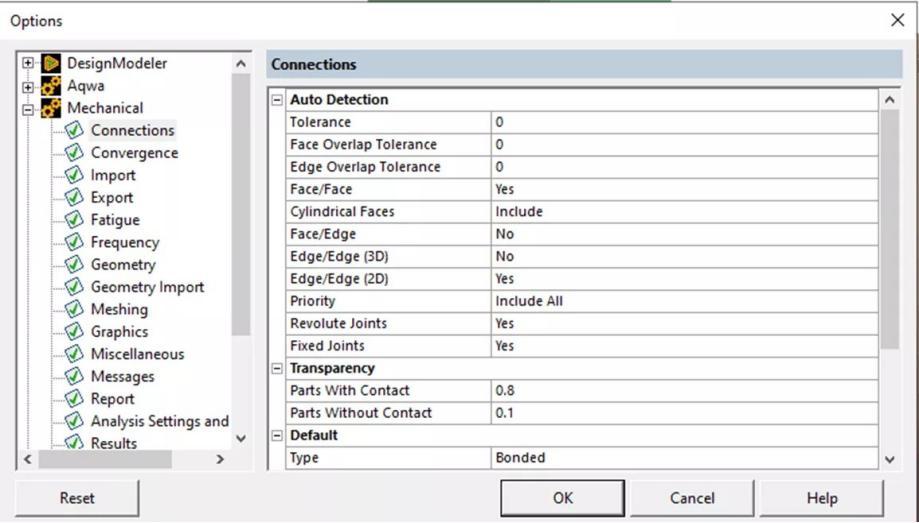The width and height of the screenshot is (919, 523).
Task: Select Convergence in the options tree
Action: 134,153
